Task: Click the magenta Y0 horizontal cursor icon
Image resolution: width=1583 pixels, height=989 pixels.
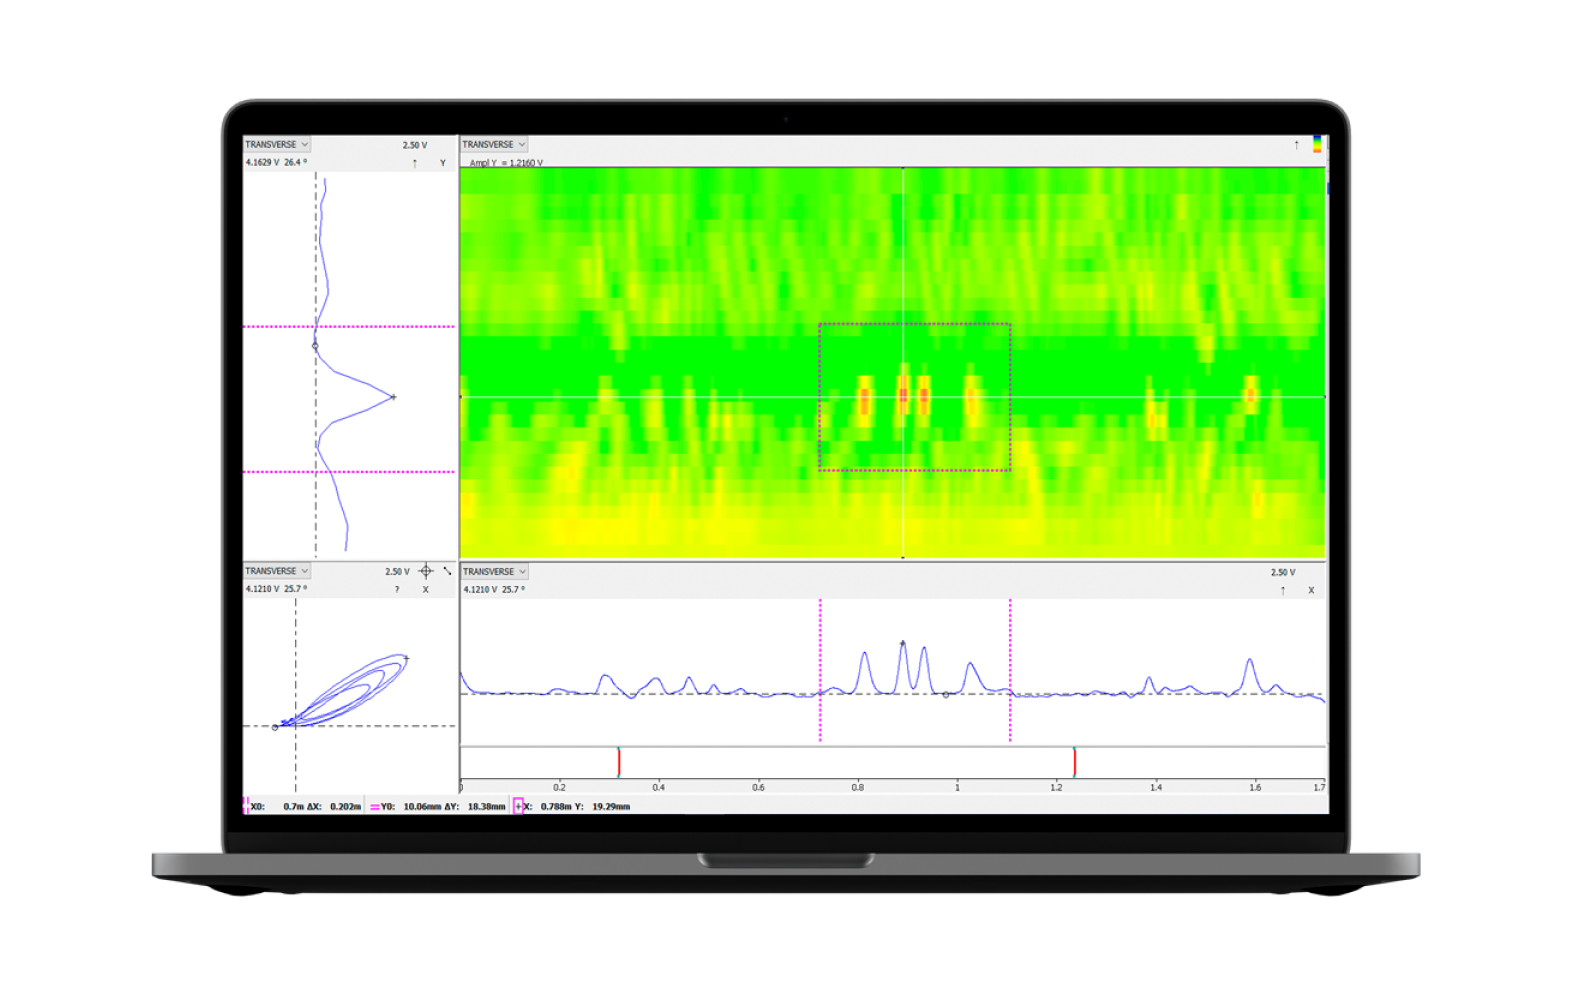Action: pos(374,806)
